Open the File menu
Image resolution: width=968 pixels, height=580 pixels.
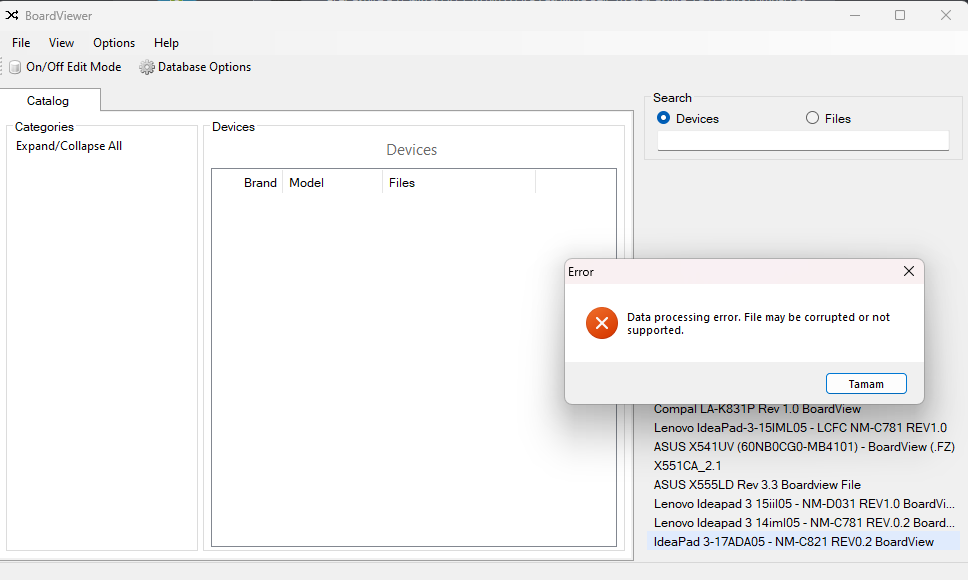[21, 43]
